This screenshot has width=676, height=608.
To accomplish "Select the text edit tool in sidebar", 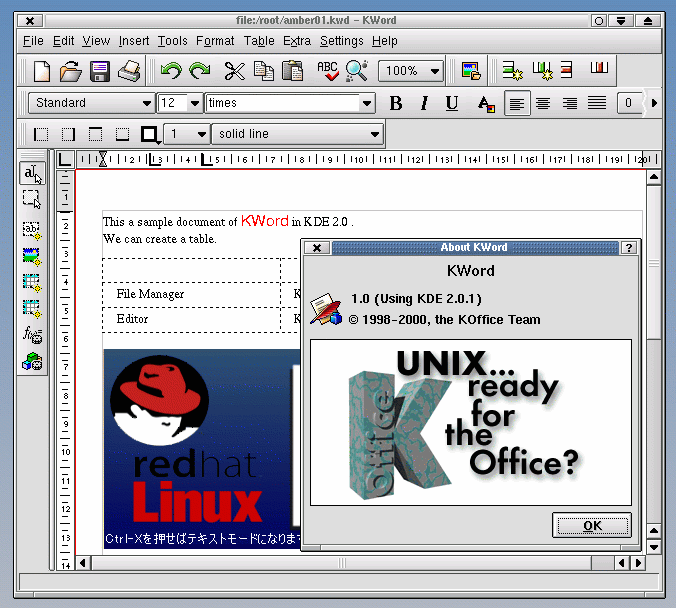I will (32, 173).
